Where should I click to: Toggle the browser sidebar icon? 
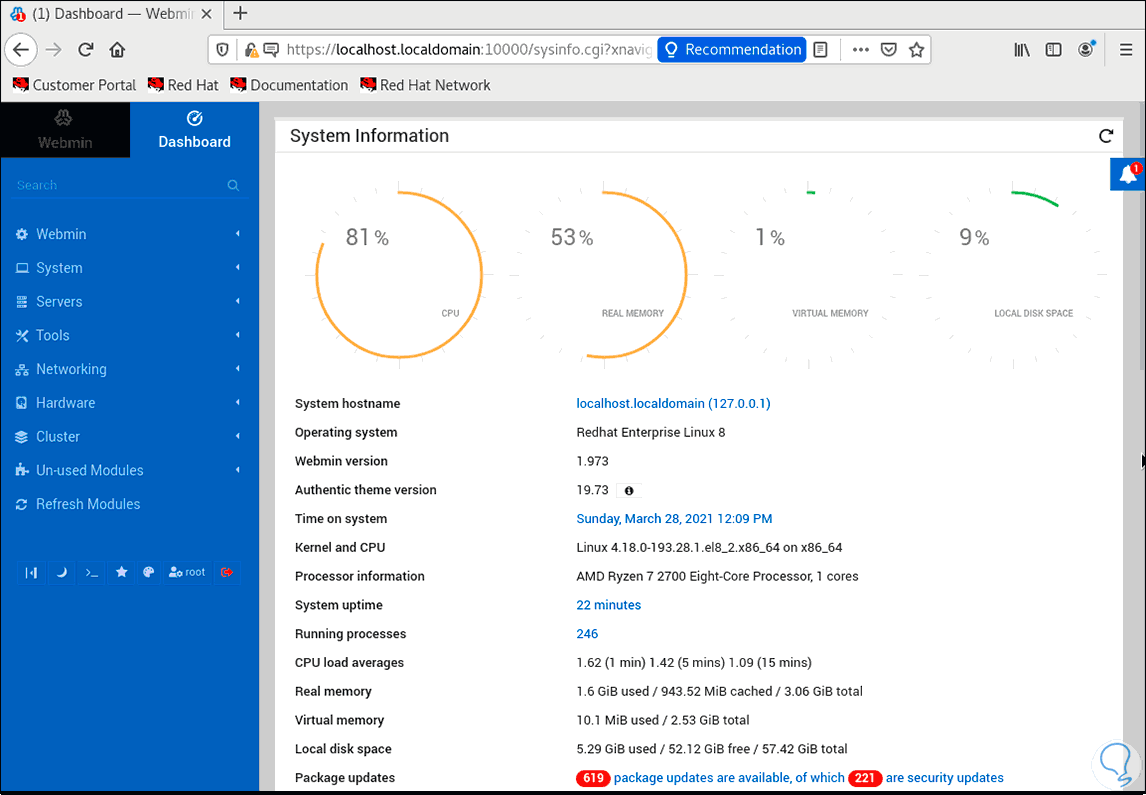[1053, 50]
